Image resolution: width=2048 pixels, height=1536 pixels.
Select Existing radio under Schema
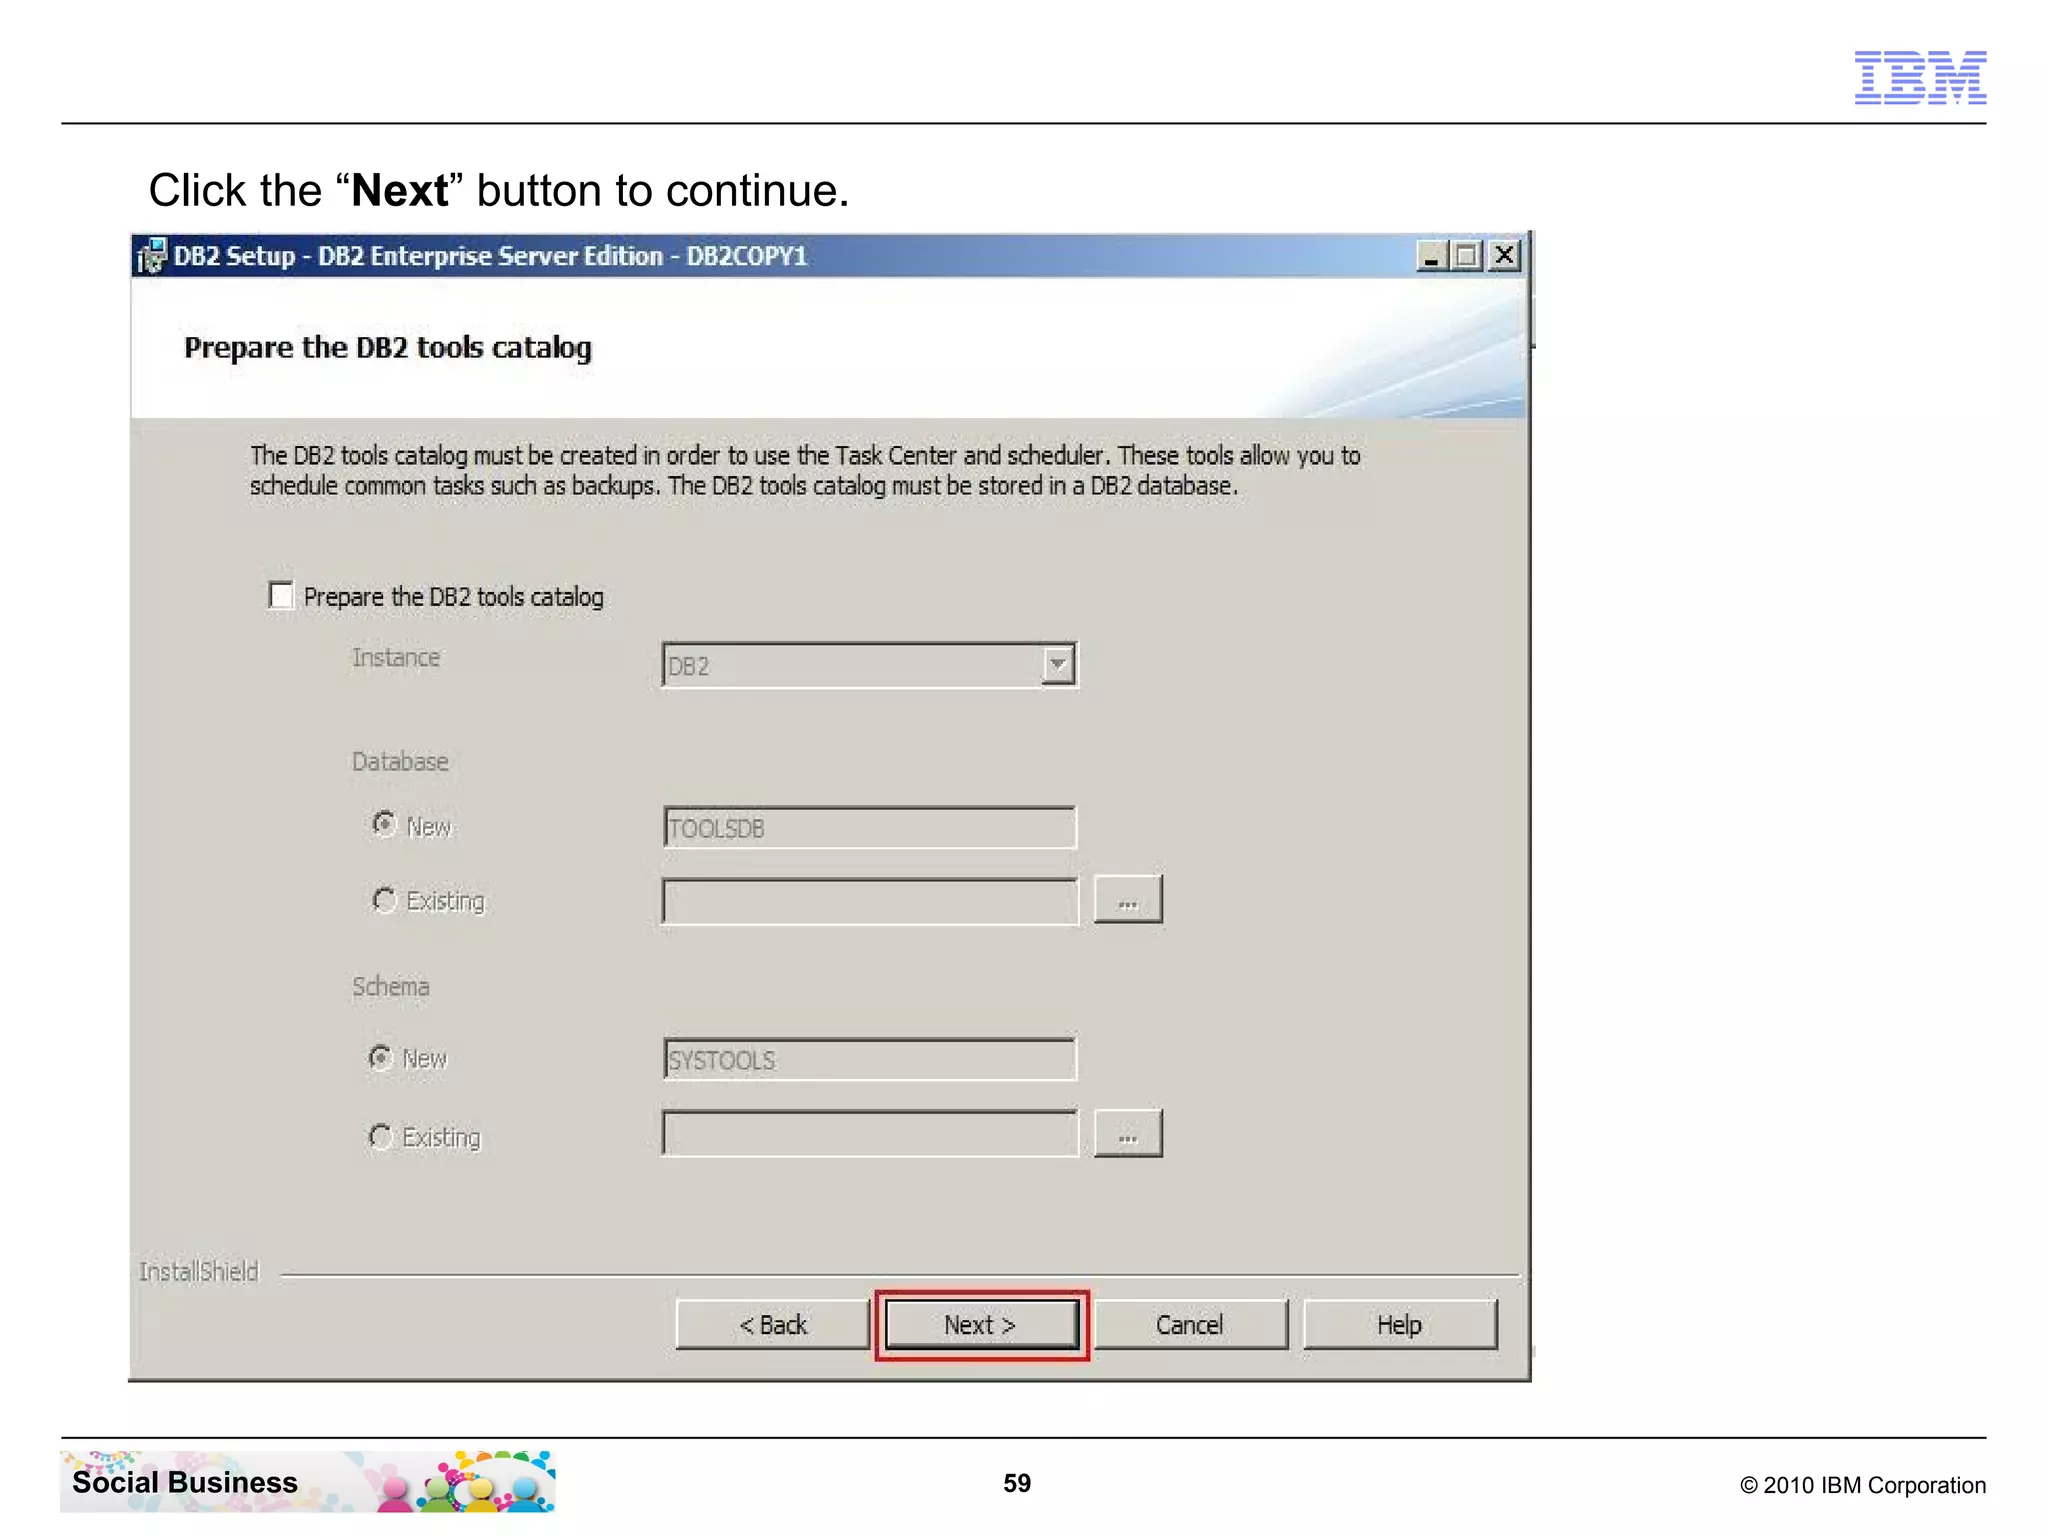[x=380, y=1136]
